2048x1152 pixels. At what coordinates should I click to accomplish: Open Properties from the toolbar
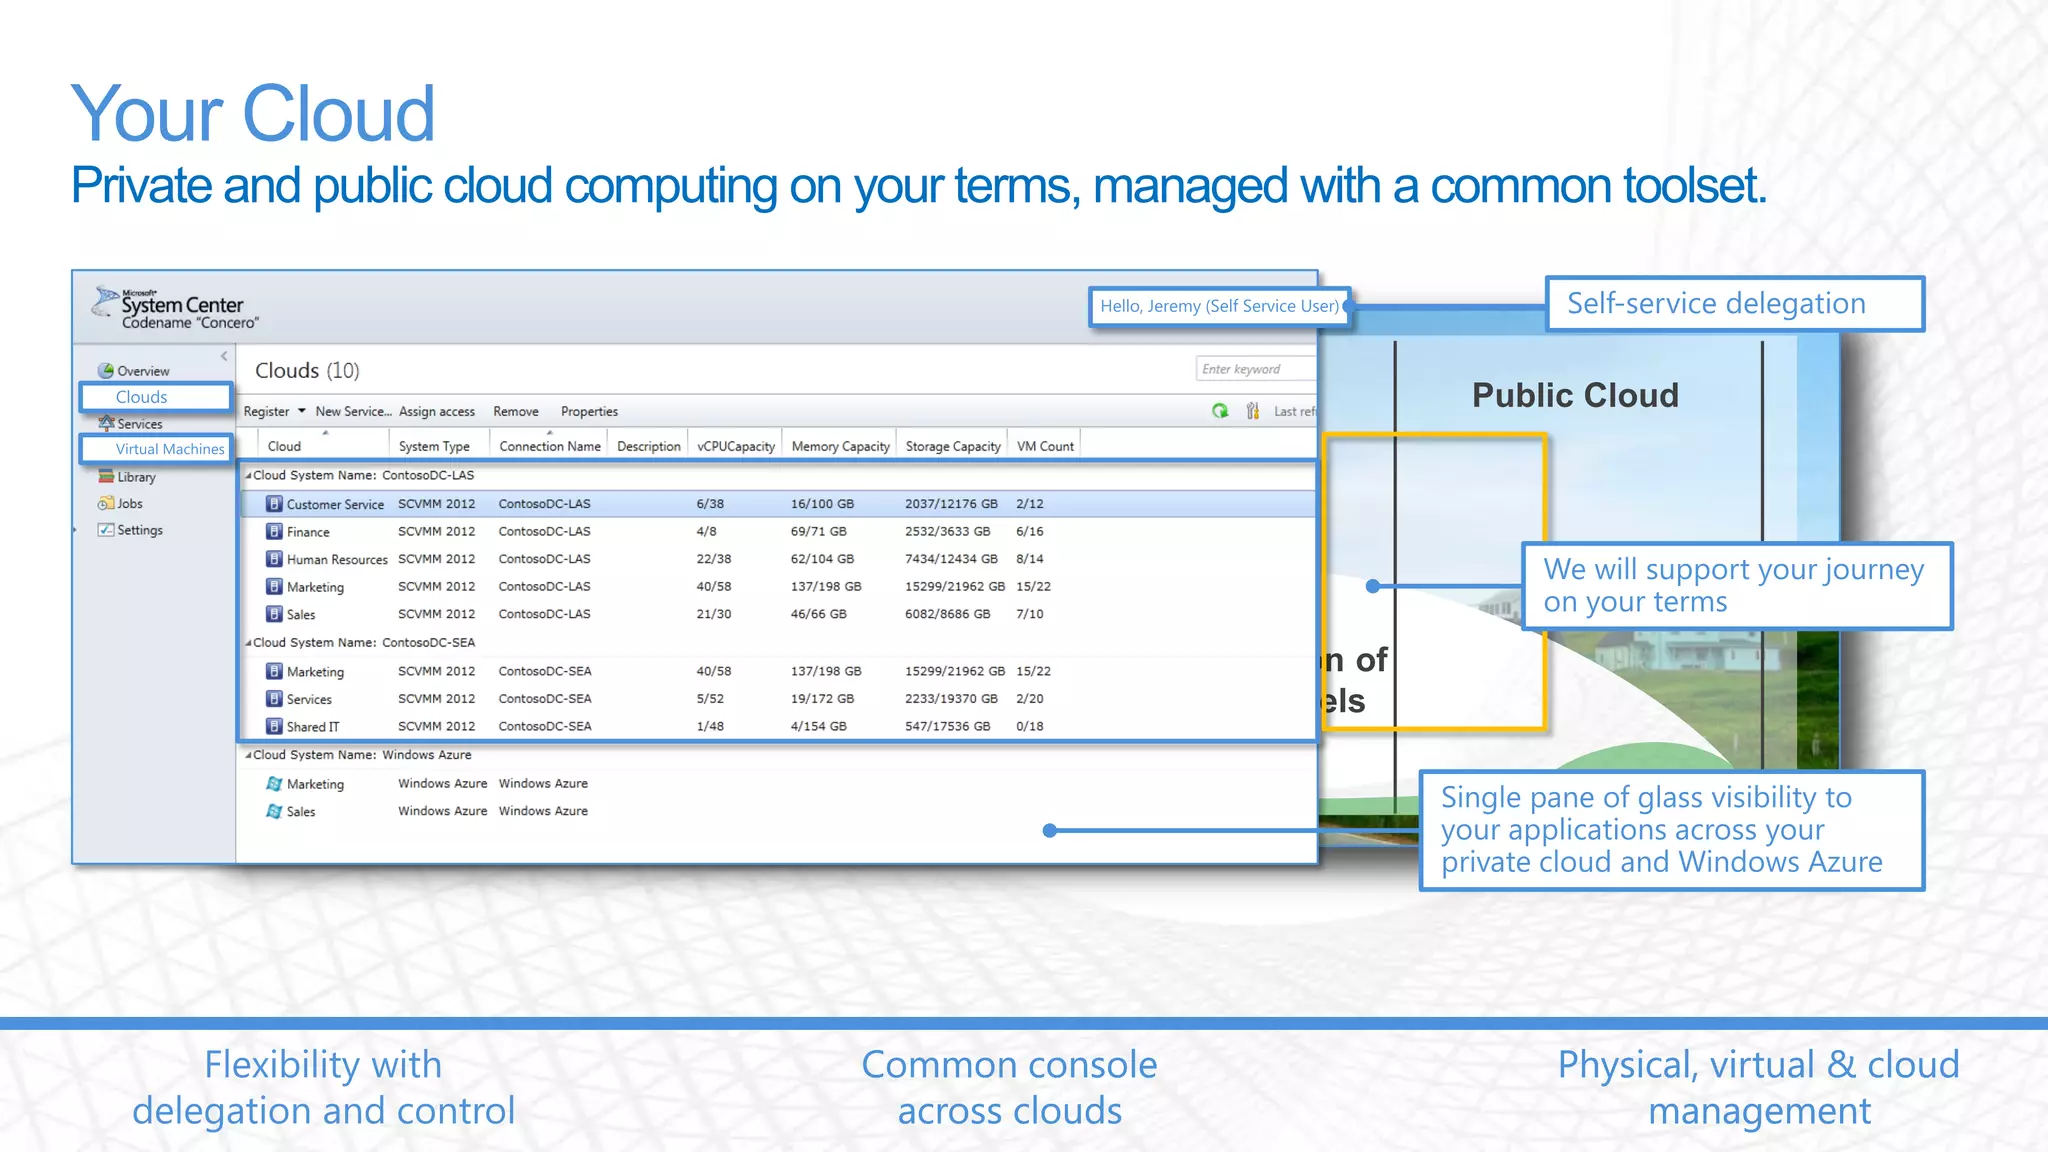pyautogui.click(x=589, y=412)
